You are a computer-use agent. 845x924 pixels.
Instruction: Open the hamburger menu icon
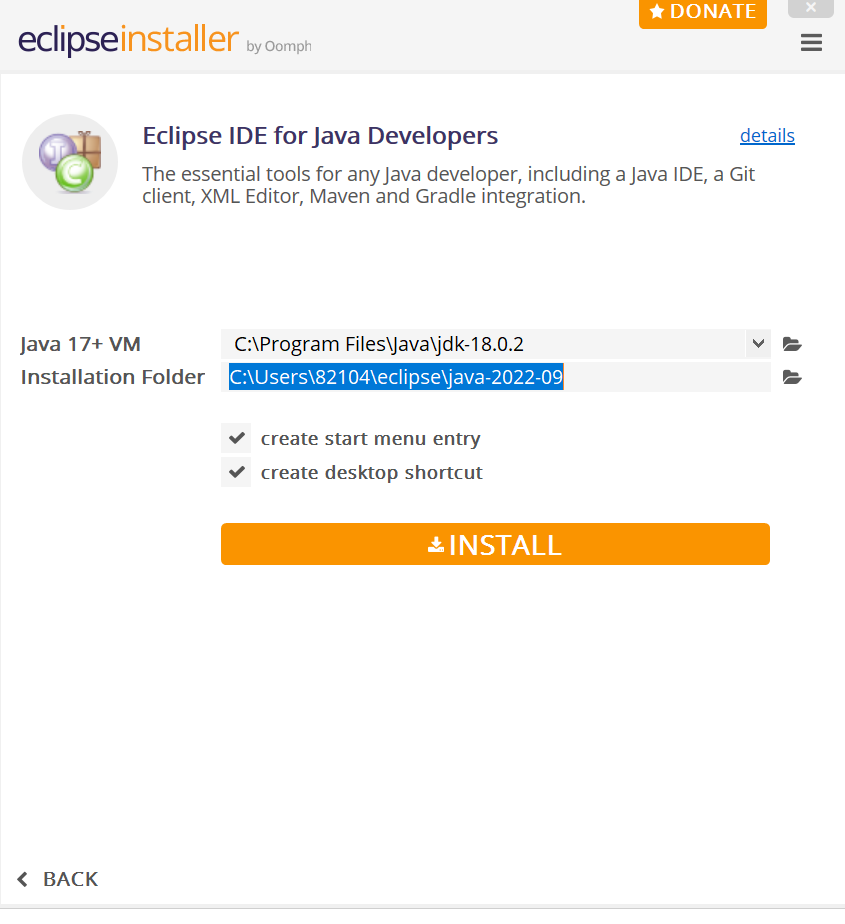[811, 42]
